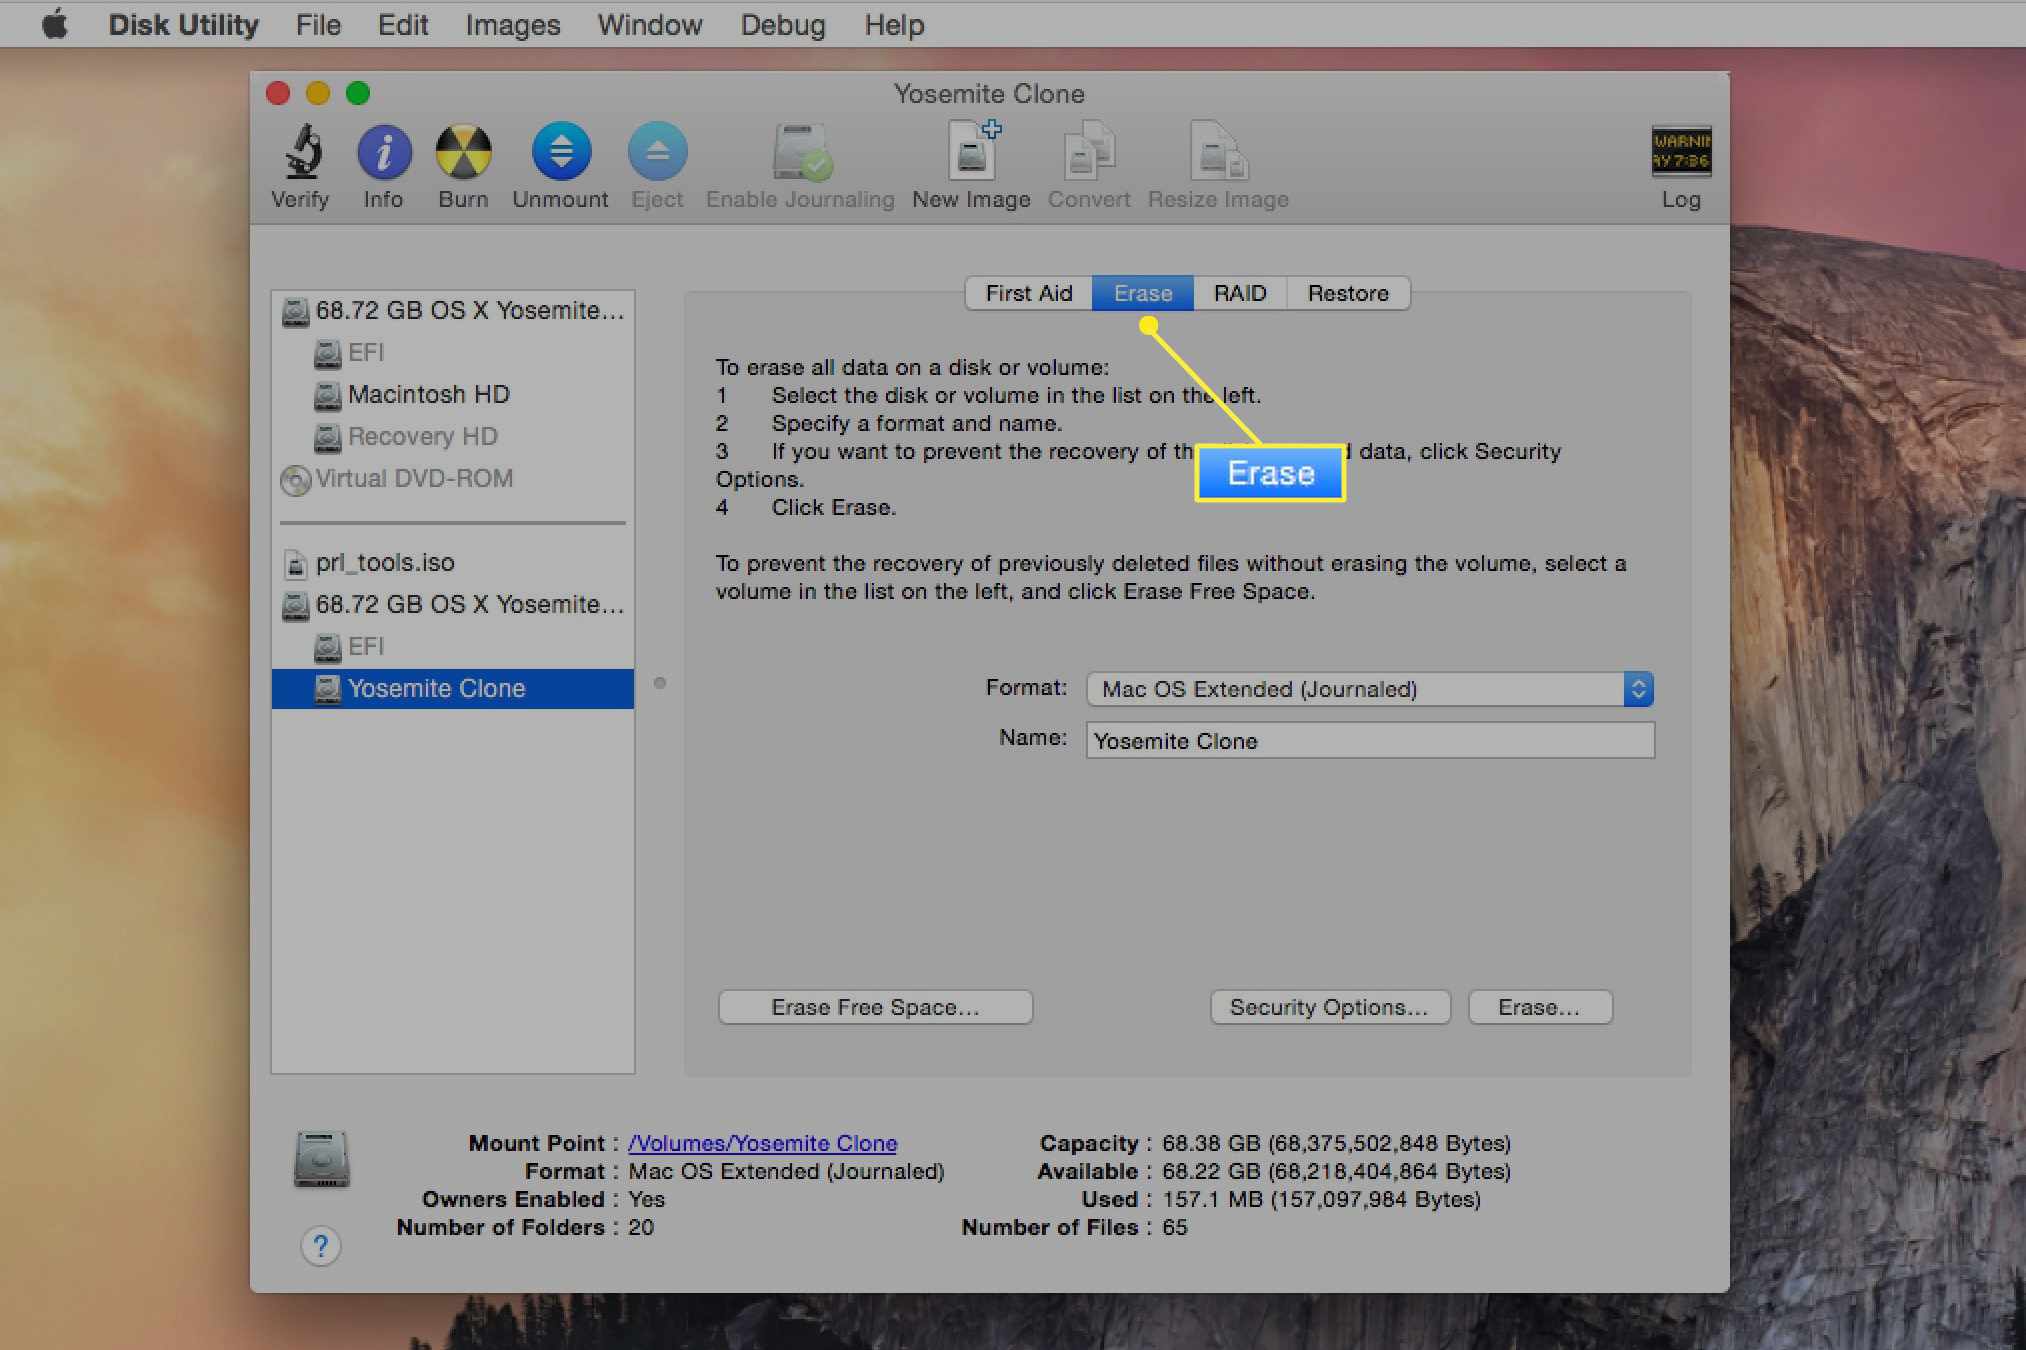Switch to the Erase tab
This screenshot has height=1350, width=2026.
1143,293
